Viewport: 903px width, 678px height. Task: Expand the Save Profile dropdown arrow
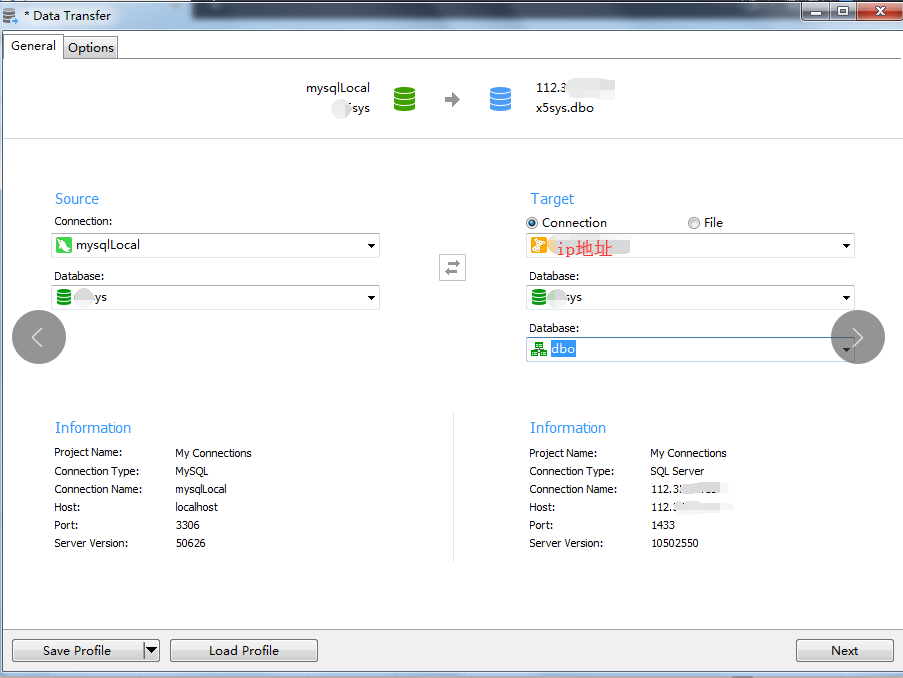coord(151,650)
